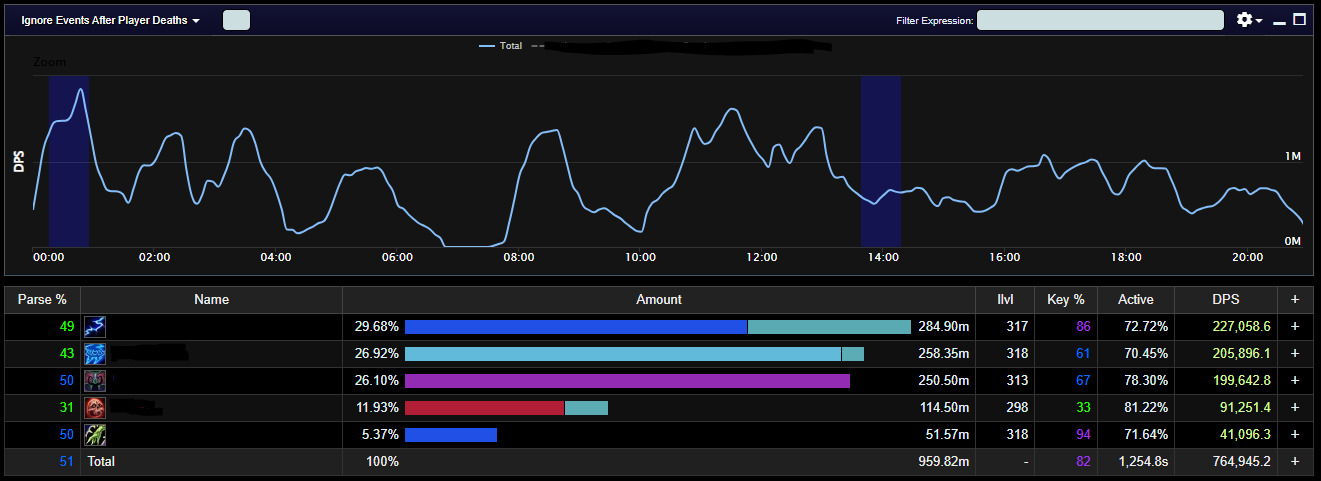
Task: Open the settings gear menu
Action: pyautogui.click(x=1249, y=20)
